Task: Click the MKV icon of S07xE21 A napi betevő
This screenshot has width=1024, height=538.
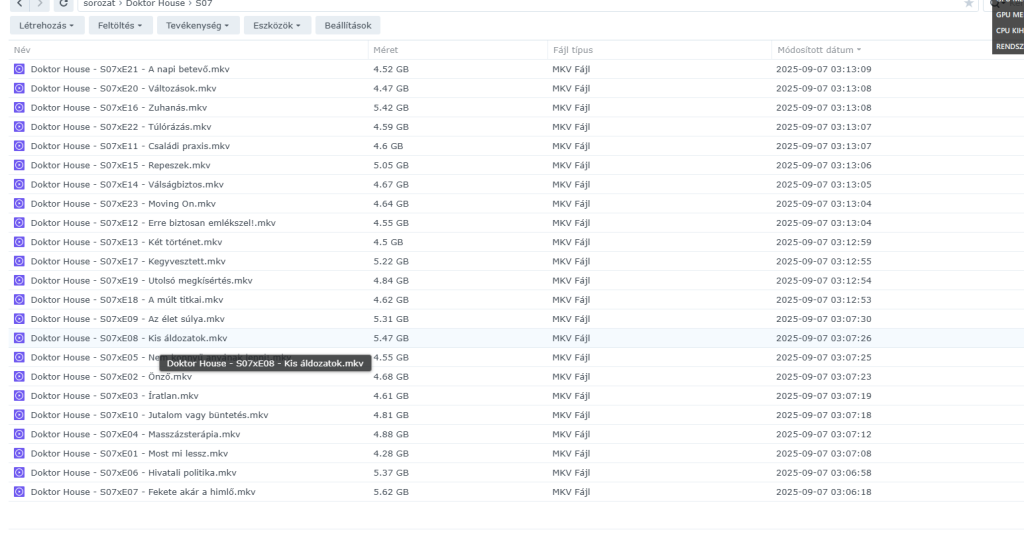Action: pyautogui.click(x=19, y=69)
